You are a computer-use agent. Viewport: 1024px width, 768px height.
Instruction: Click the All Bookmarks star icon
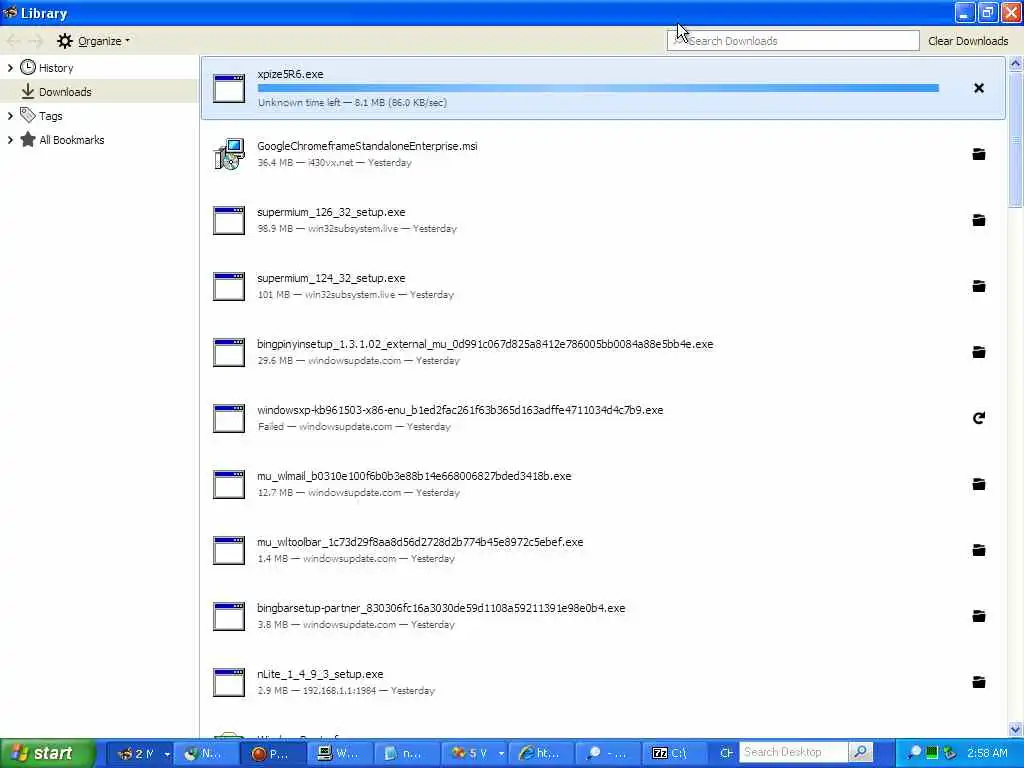[27, 140]
